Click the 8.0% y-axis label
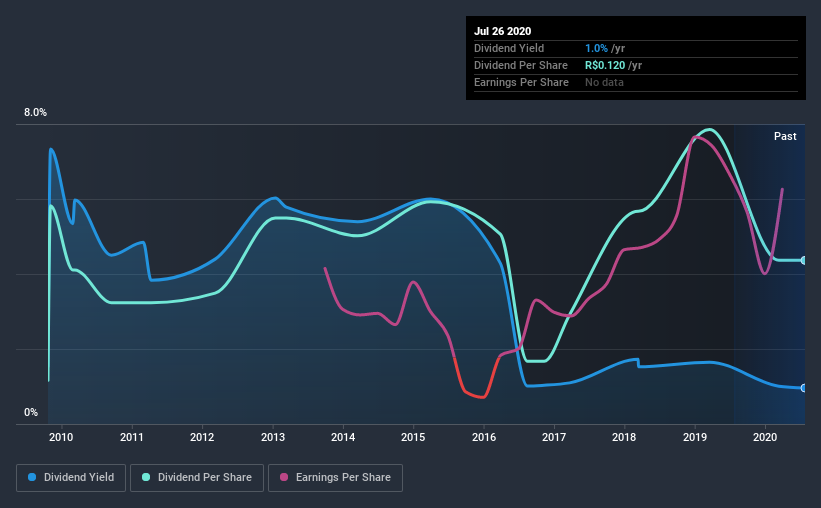Screen dimensions: 821x508 click(35, 113)
